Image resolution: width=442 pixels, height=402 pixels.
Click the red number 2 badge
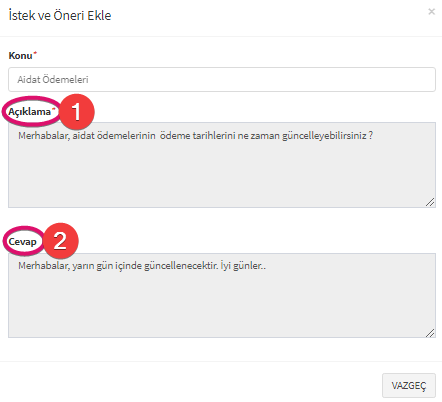tap(61, 240)
